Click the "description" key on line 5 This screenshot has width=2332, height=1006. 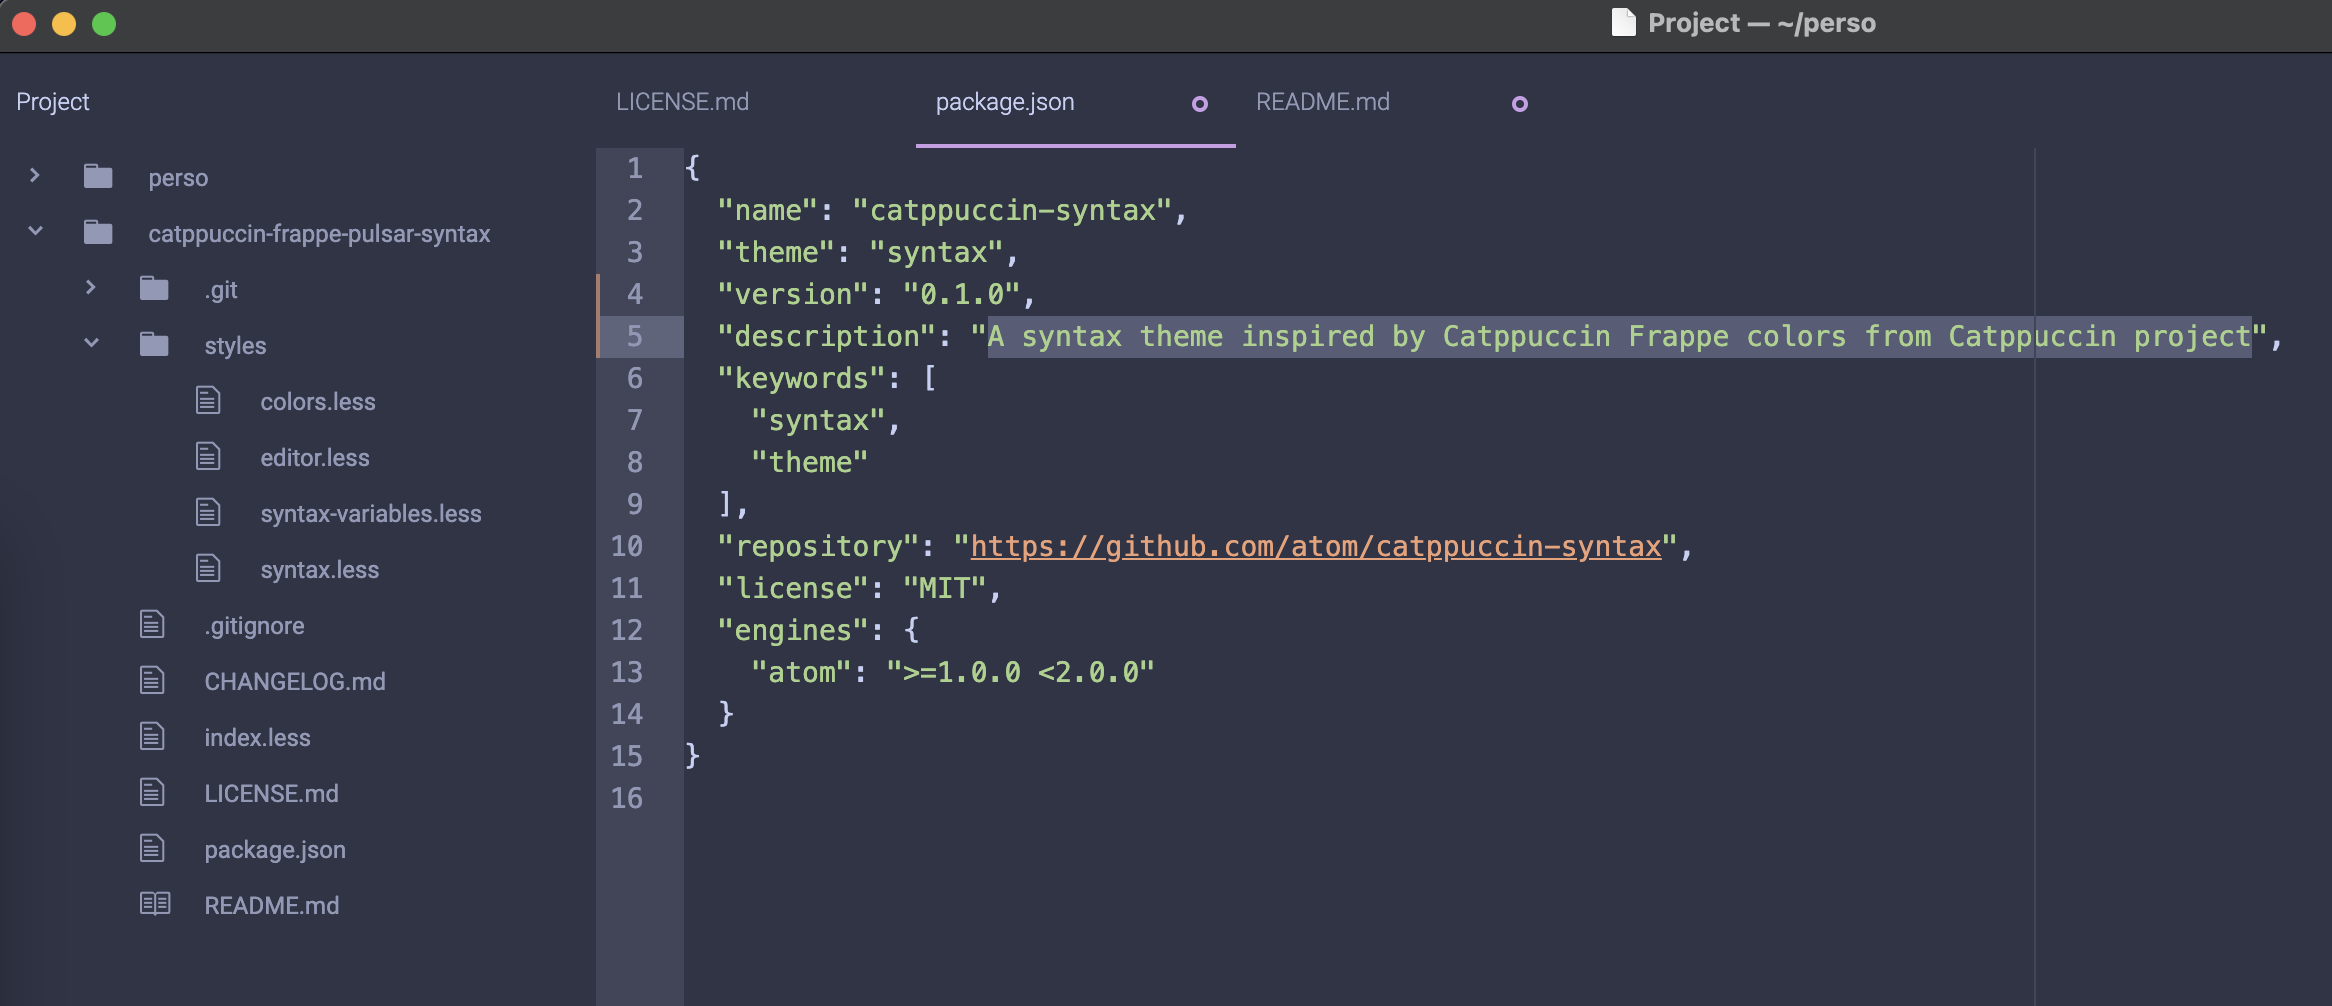tap(827, 336)
